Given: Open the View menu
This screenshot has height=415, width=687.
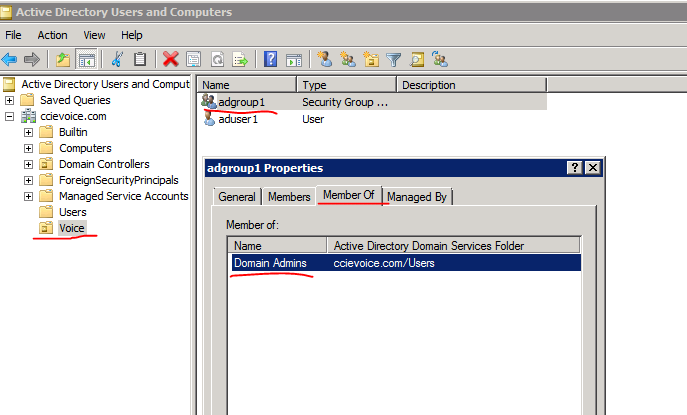Looking at the screenshot, I should point(94,35).
